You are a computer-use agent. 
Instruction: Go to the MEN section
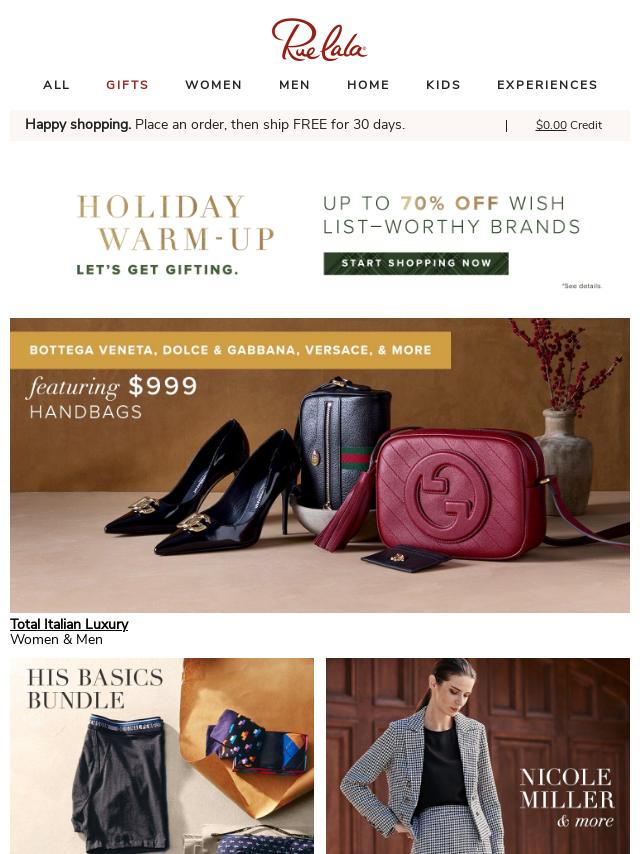coord(295,85)
